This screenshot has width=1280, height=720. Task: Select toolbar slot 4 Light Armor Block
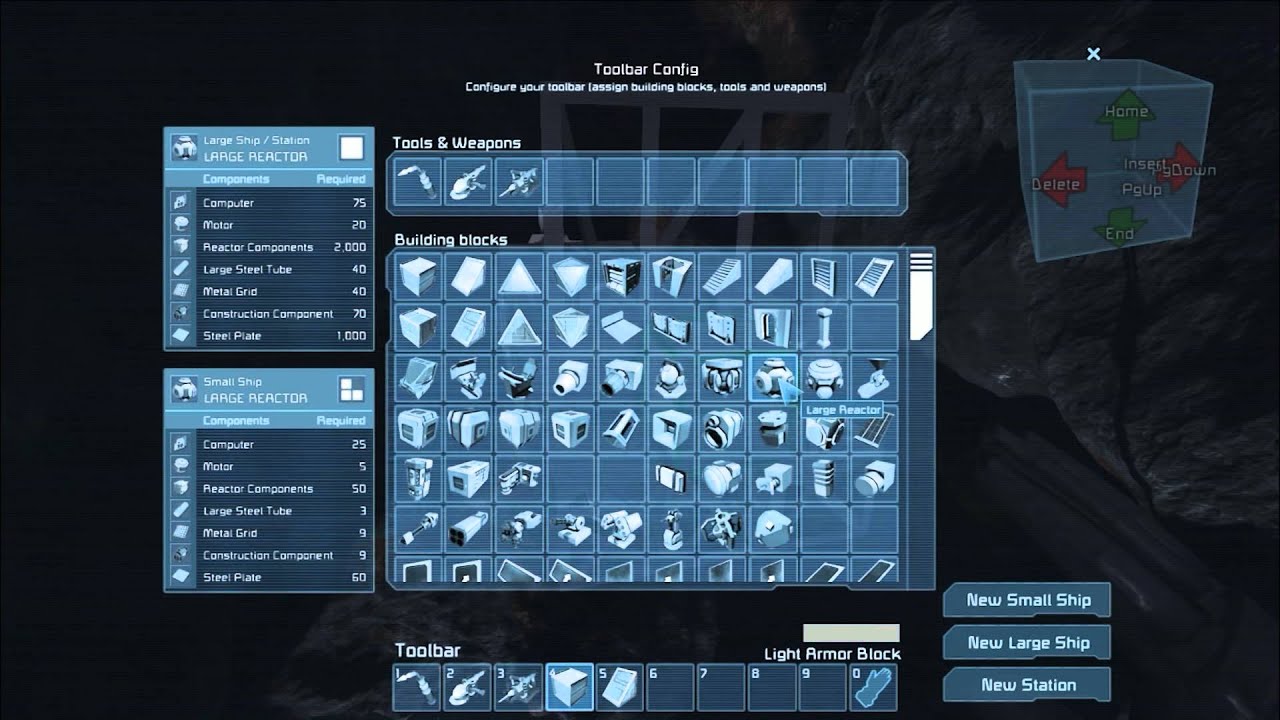pos(570,687)
